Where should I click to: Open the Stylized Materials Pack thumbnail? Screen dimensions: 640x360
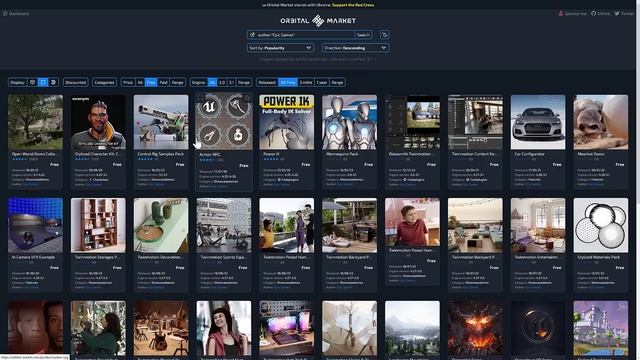pyautogui.click(x=601, y=225)
